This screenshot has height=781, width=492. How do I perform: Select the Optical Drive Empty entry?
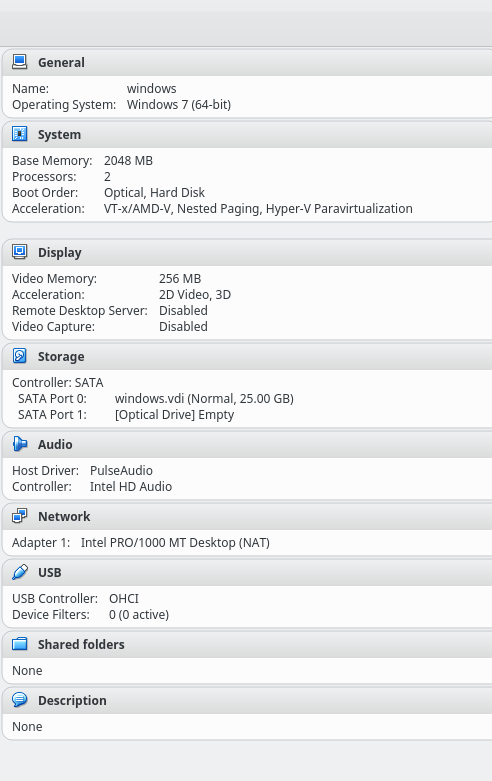(174, 415)
